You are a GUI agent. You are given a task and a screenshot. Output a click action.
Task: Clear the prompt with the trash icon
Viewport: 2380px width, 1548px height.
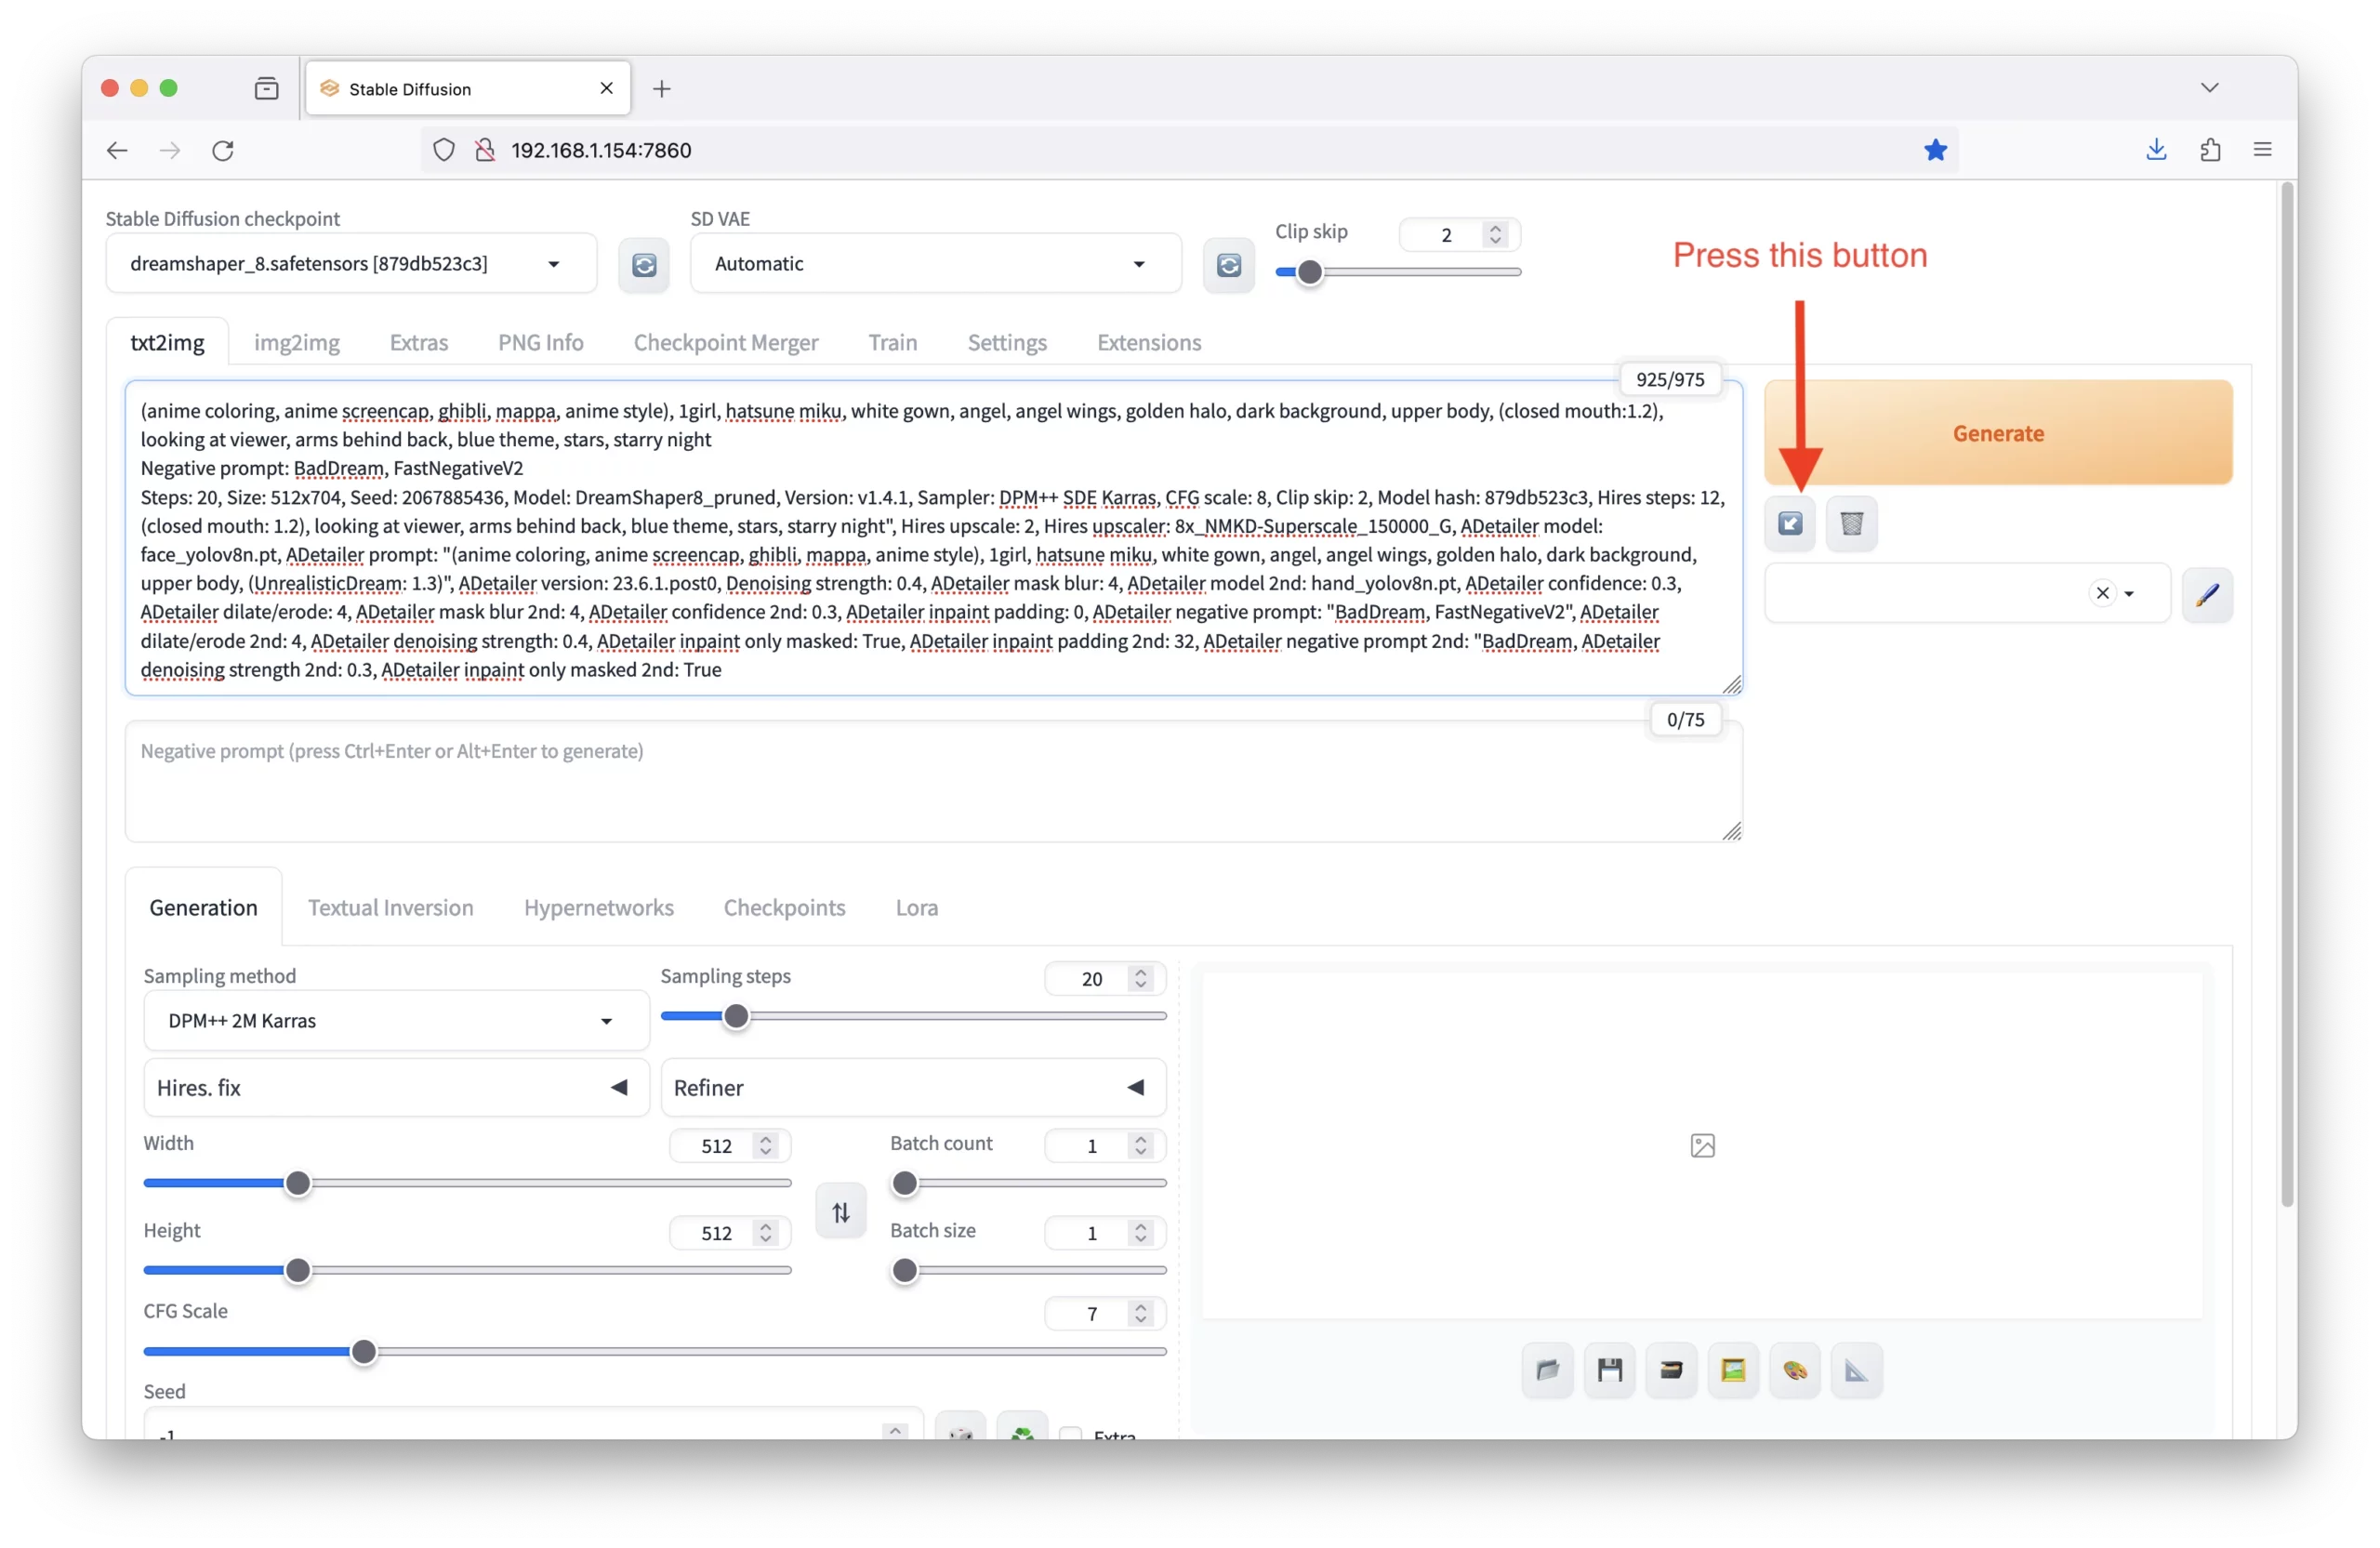pyautogui.click(x=1851, y=523)
